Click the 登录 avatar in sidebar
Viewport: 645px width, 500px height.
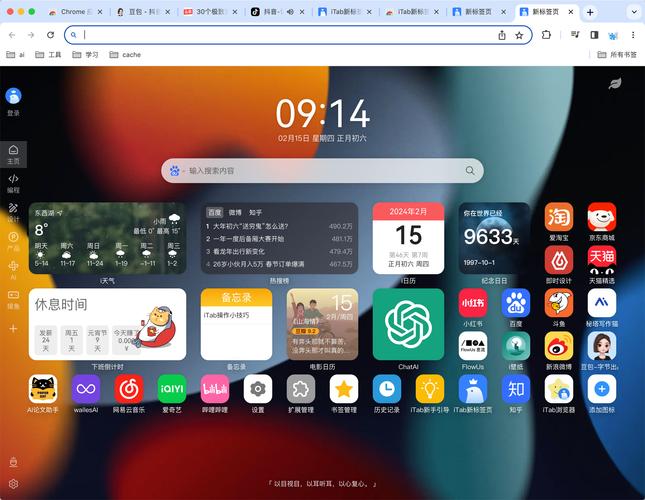[x=13, y=96]
